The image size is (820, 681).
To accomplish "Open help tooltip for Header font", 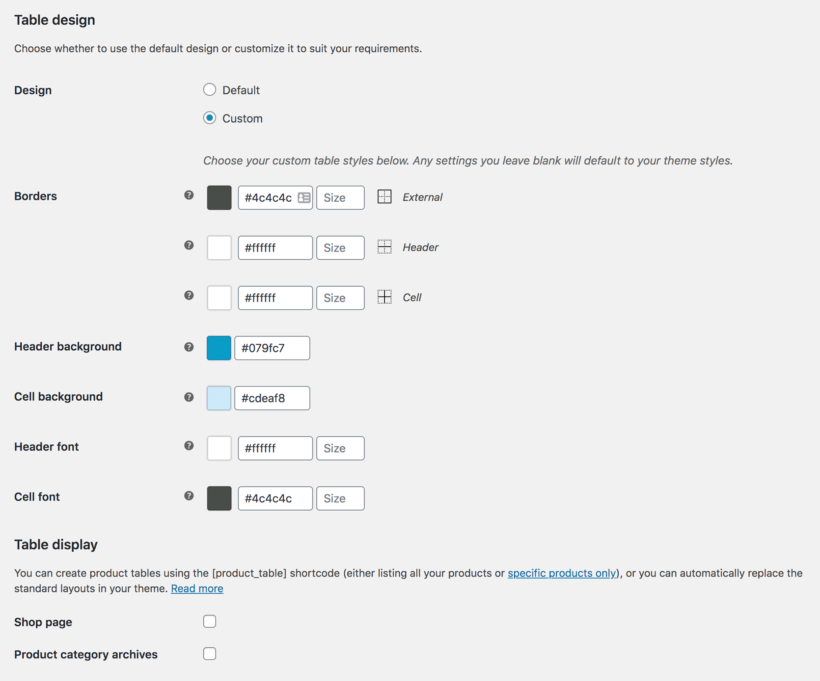I will click(x=189, y=447).
